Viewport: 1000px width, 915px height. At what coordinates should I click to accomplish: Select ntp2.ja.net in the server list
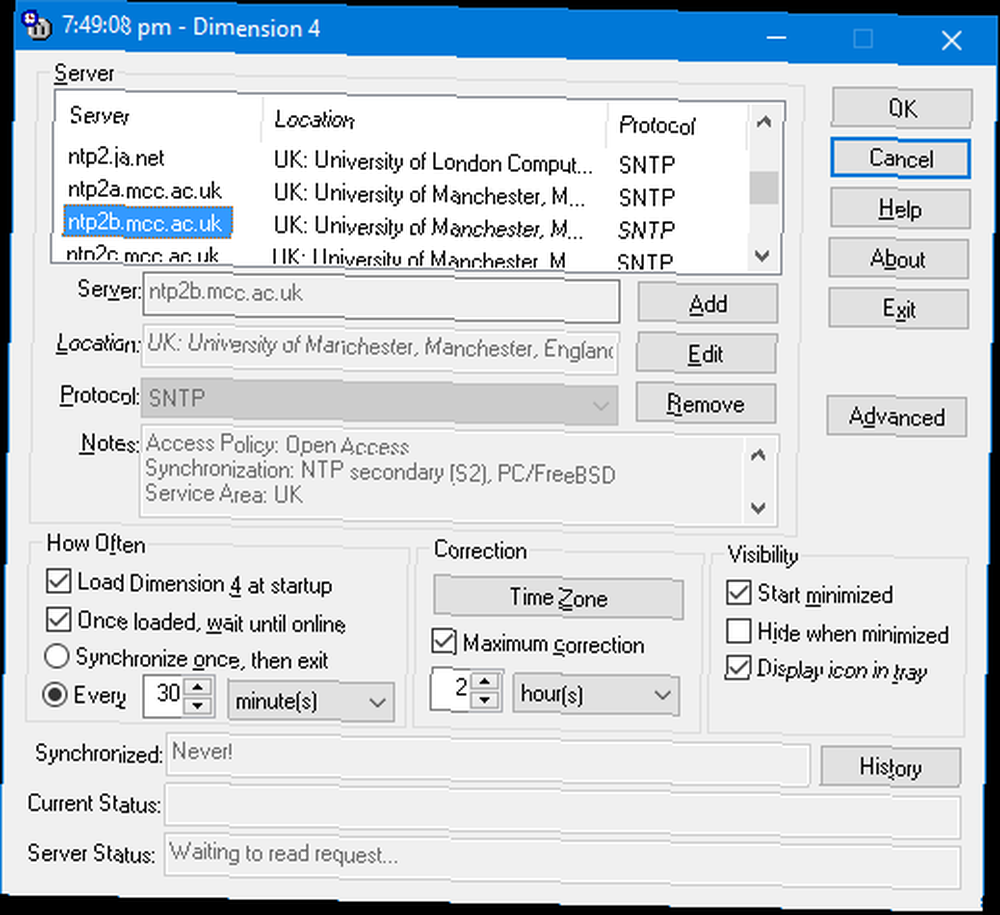click(116, 157)
